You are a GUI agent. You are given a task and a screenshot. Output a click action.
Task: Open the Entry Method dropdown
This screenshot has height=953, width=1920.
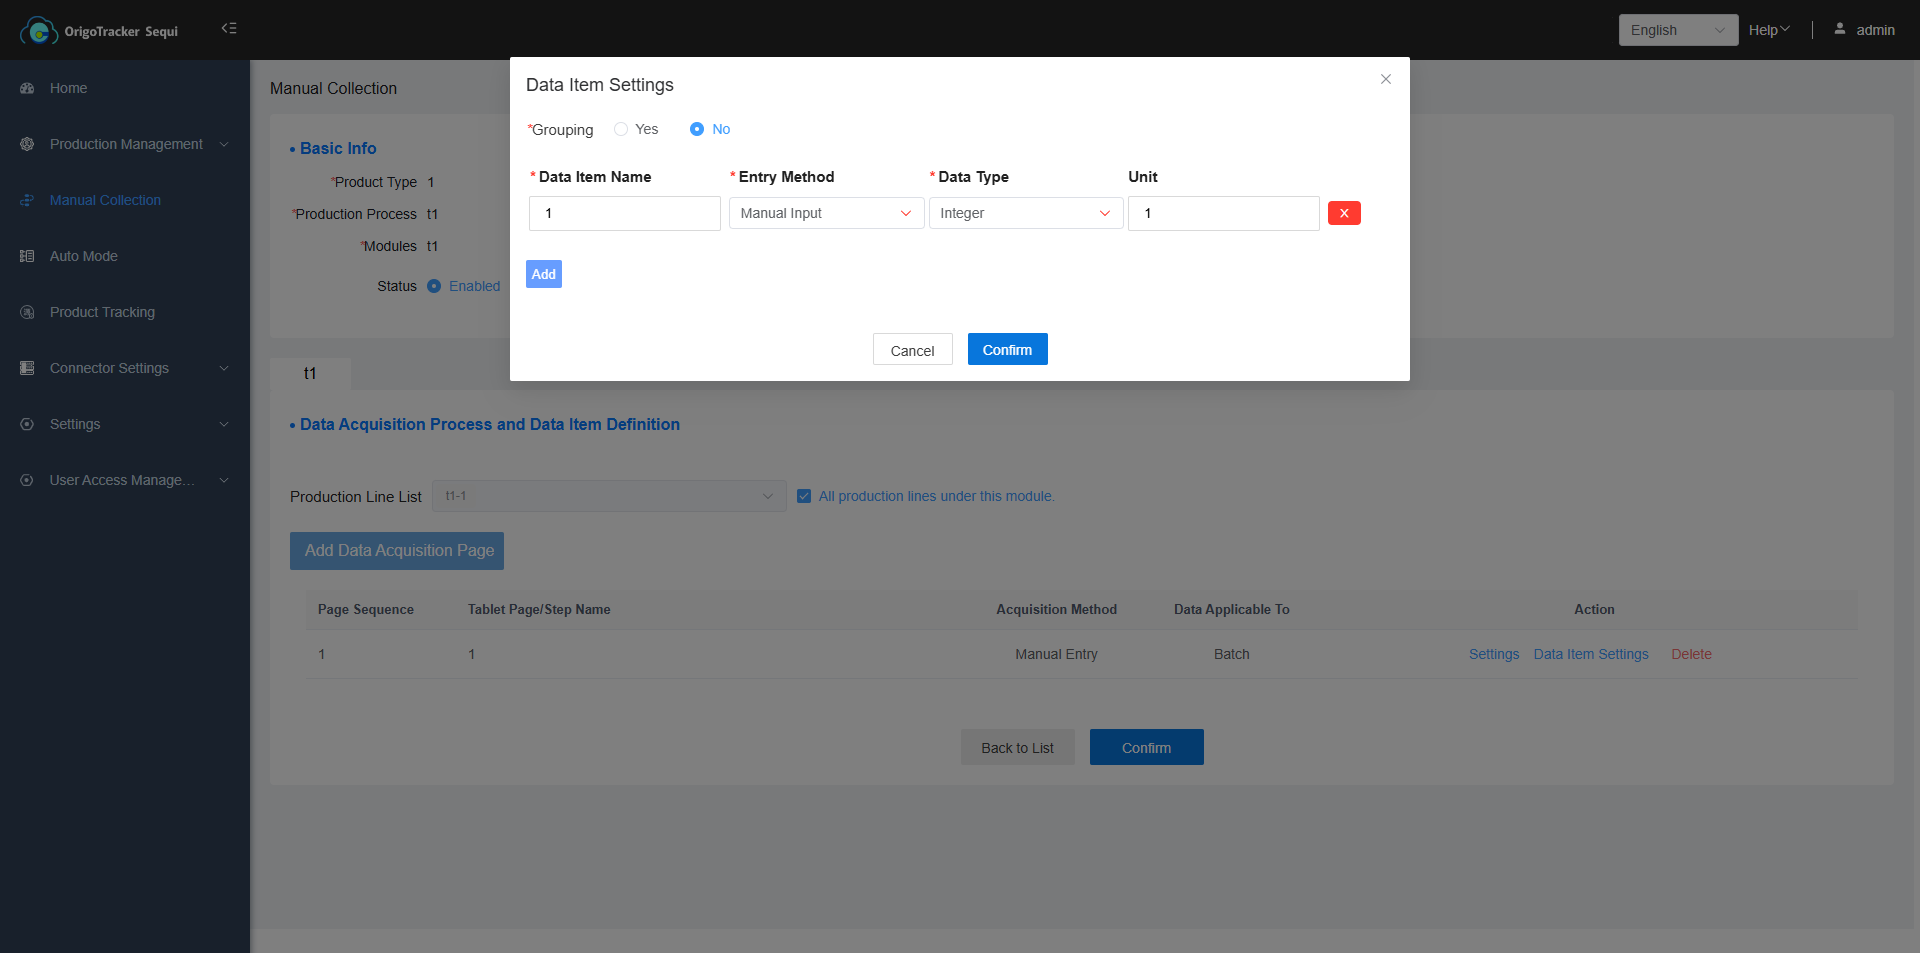(x=826, y=213)
